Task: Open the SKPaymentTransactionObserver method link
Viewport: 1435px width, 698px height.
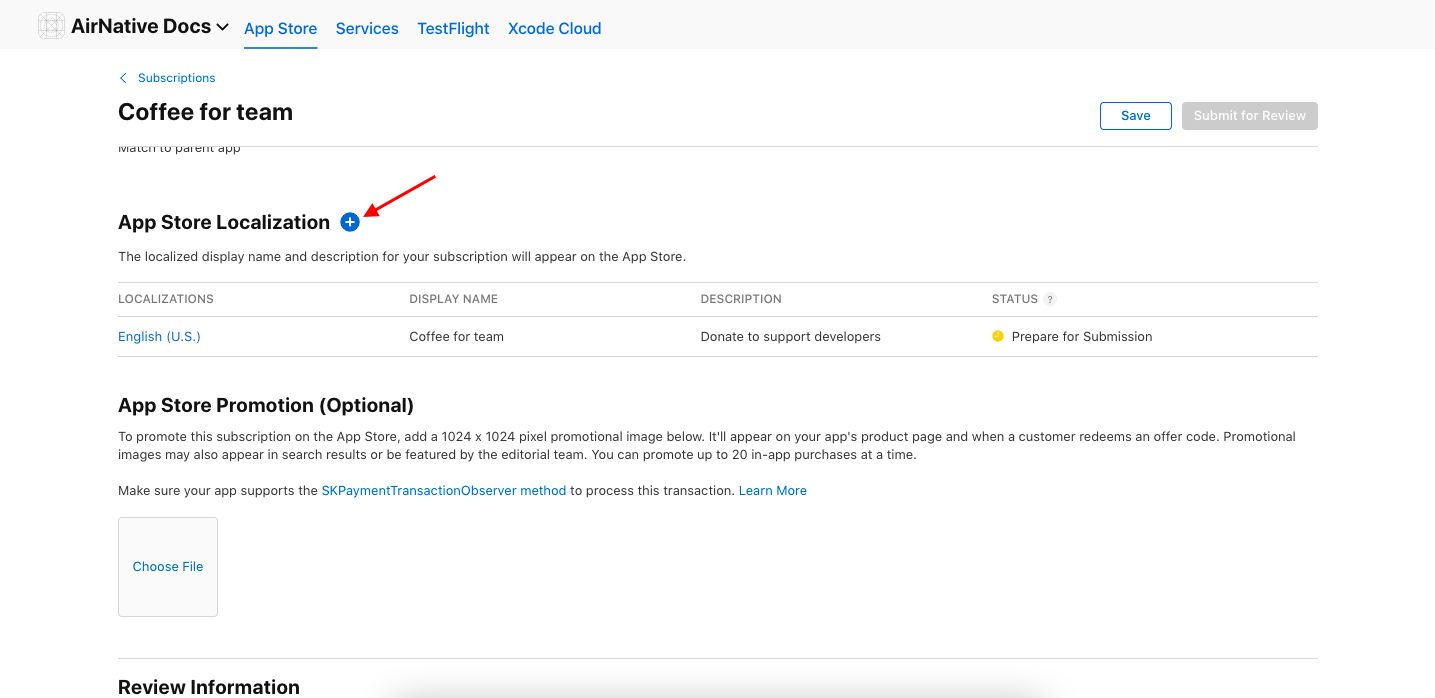Action: pyautogui.click(x=443, y=491)
